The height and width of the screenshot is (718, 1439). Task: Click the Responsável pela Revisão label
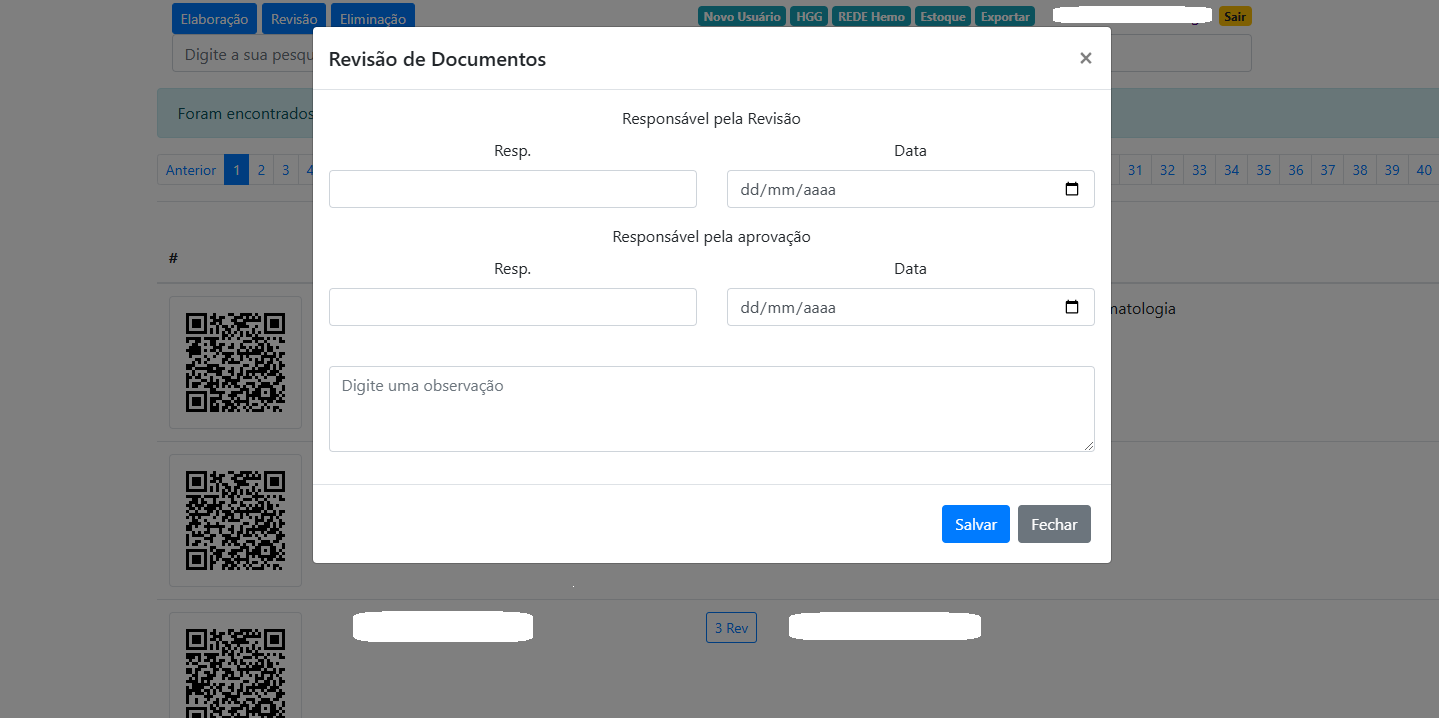711,118
